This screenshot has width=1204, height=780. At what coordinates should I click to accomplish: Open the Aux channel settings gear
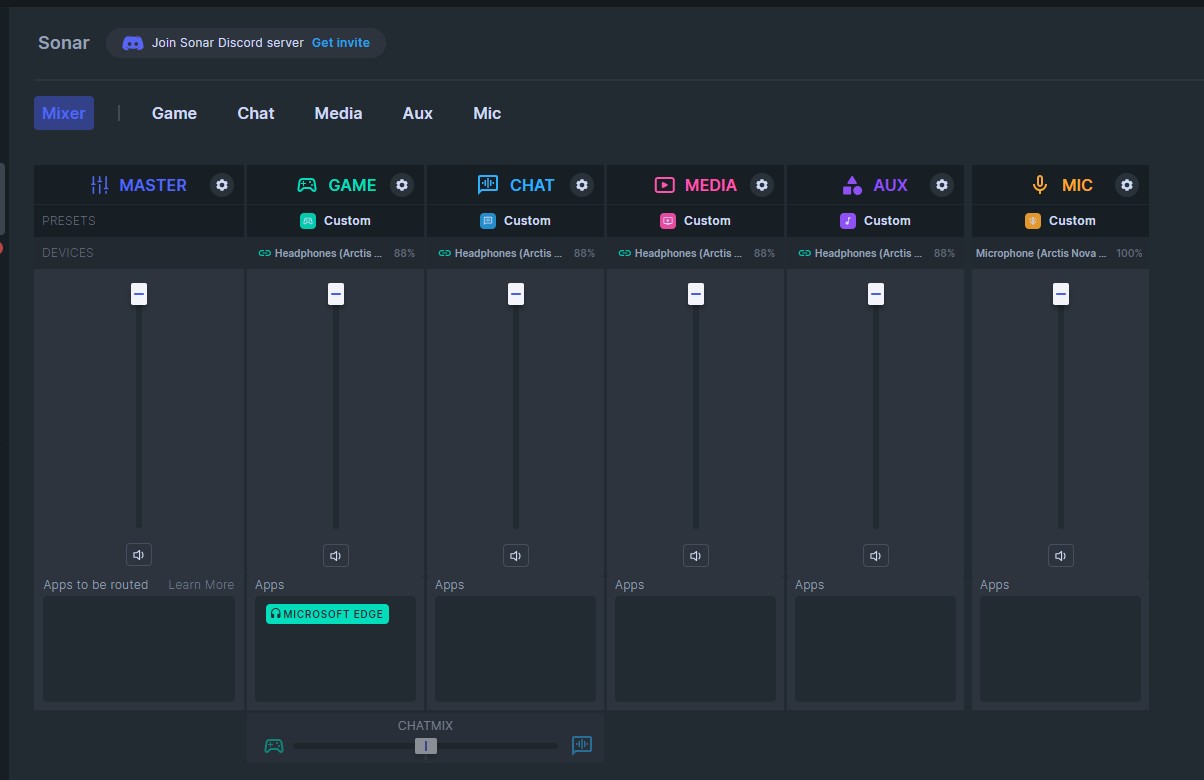tap(942, 185)
